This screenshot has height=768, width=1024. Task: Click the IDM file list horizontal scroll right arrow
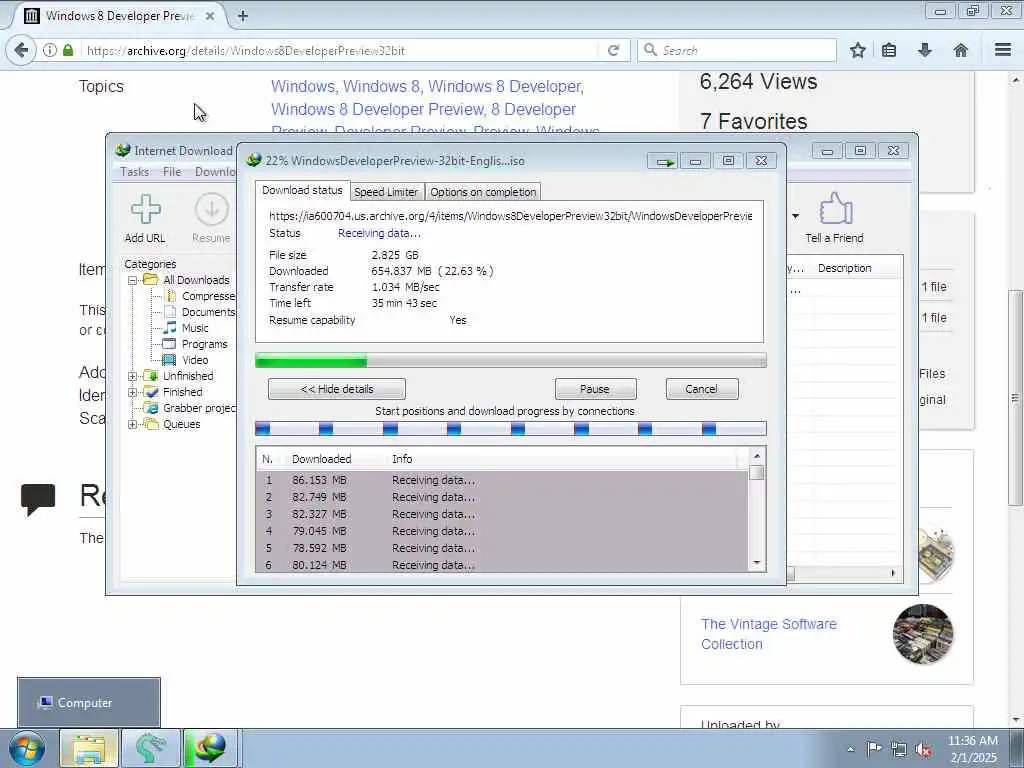893,573
